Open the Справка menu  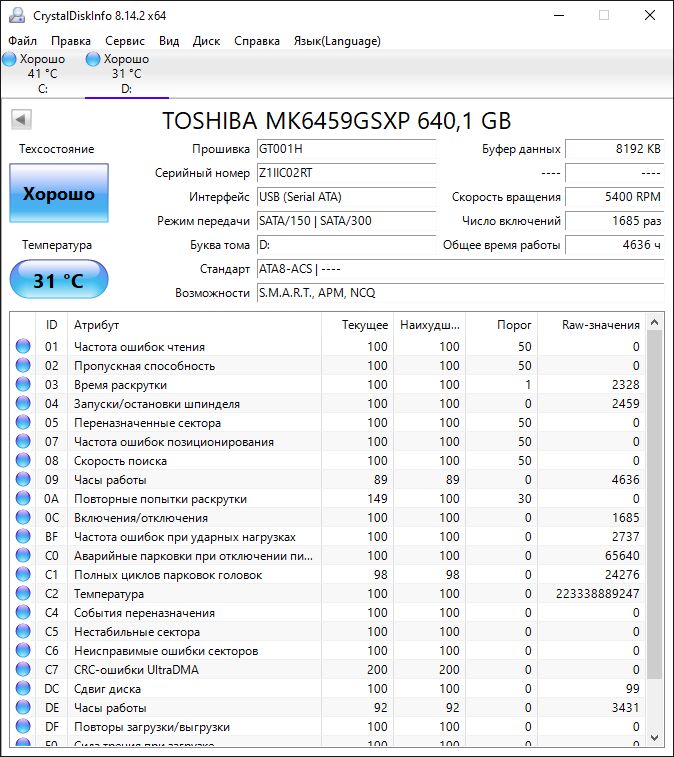(257, 41)
